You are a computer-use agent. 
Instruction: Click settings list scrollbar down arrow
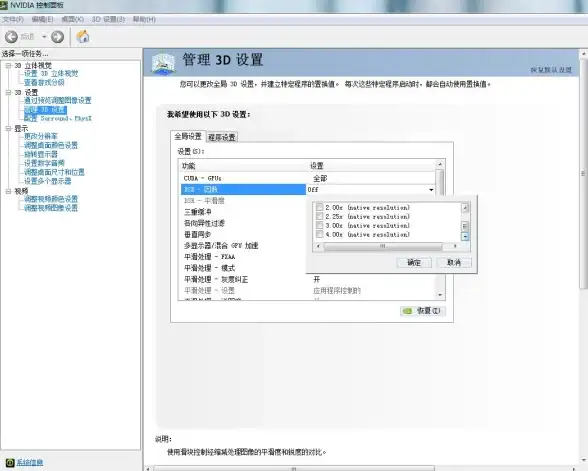[440, 295]
